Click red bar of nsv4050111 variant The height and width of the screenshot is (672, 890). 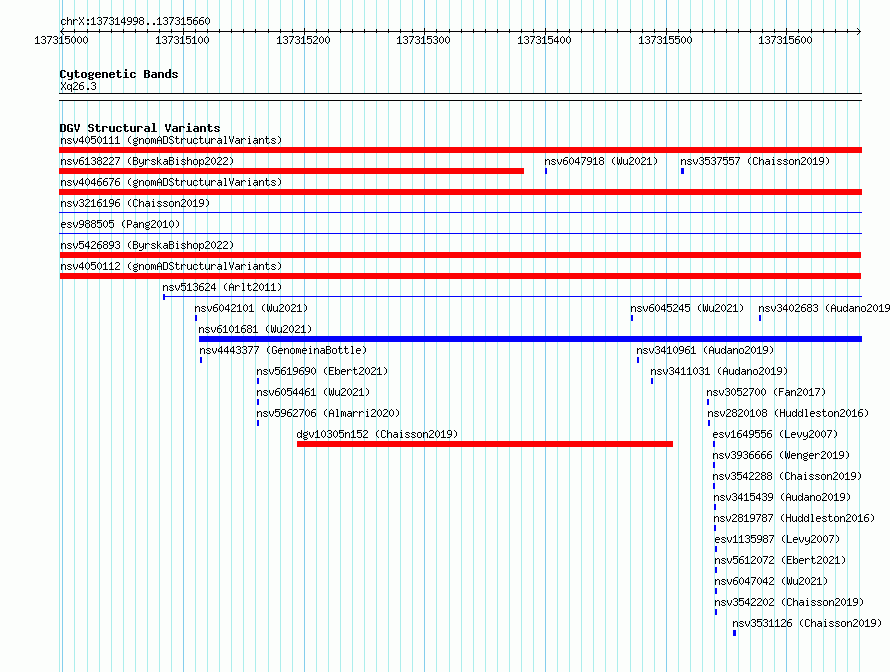tap(460, 150)
